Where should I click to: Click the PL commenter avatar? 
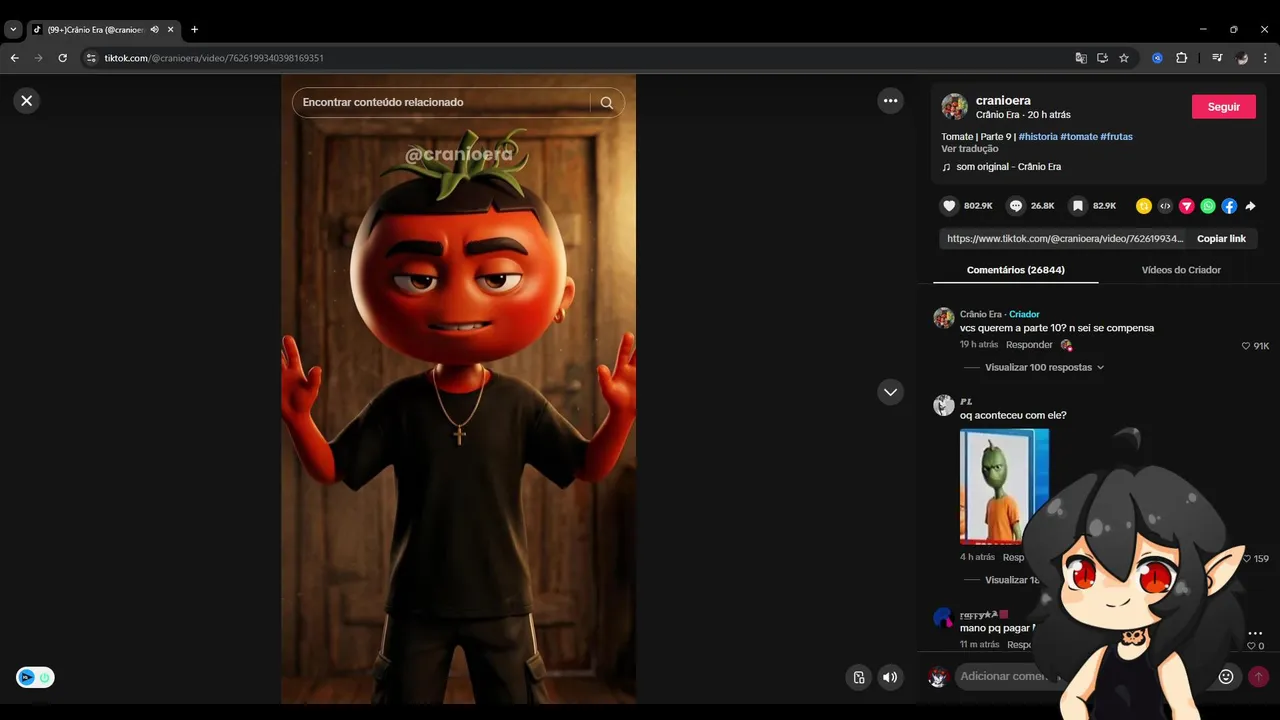point(944,405)
